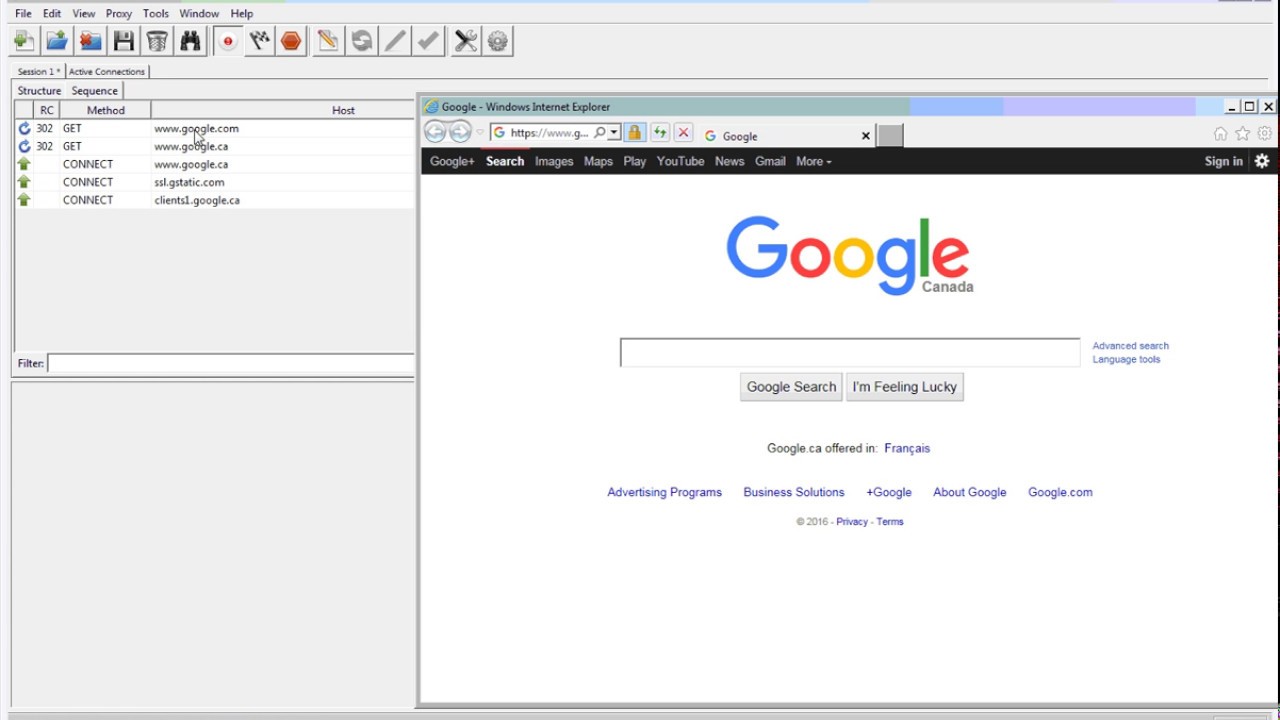Viewport: 1280px width, 720px height.
Task: Select the clients1.google.ca request row
Action: (x=214, y=200)
